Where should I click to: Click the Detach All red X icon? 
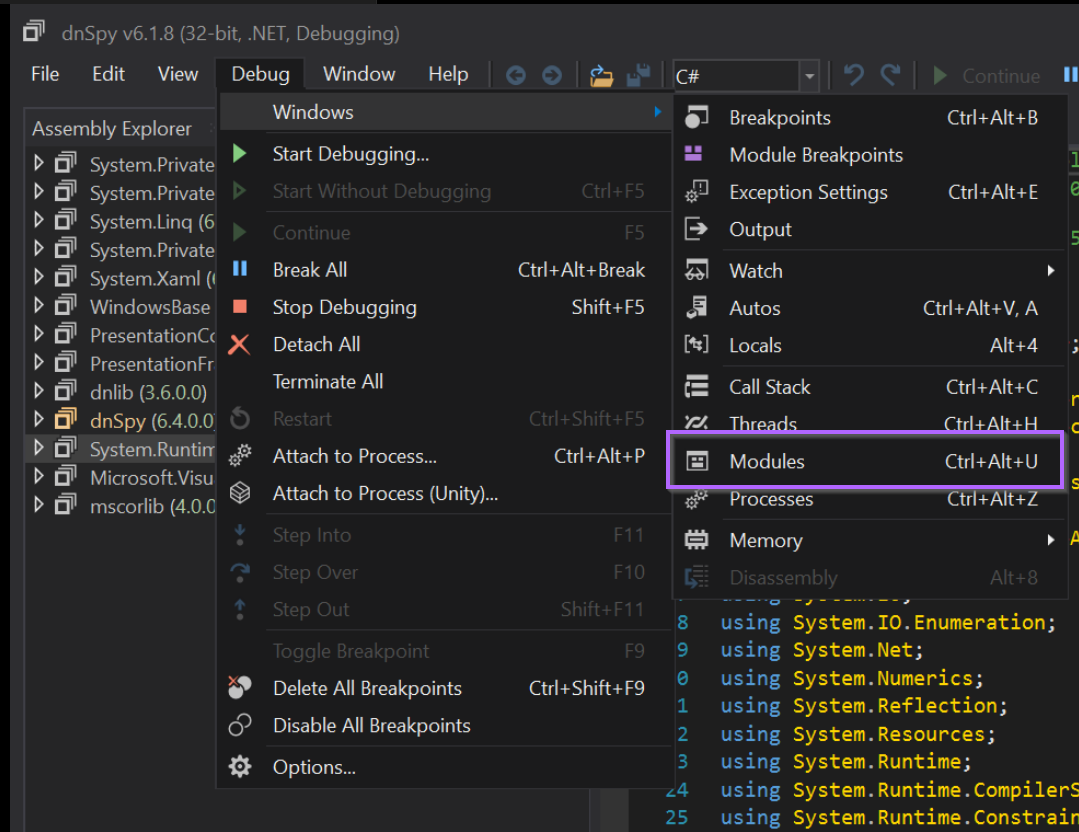pos(240,345)
